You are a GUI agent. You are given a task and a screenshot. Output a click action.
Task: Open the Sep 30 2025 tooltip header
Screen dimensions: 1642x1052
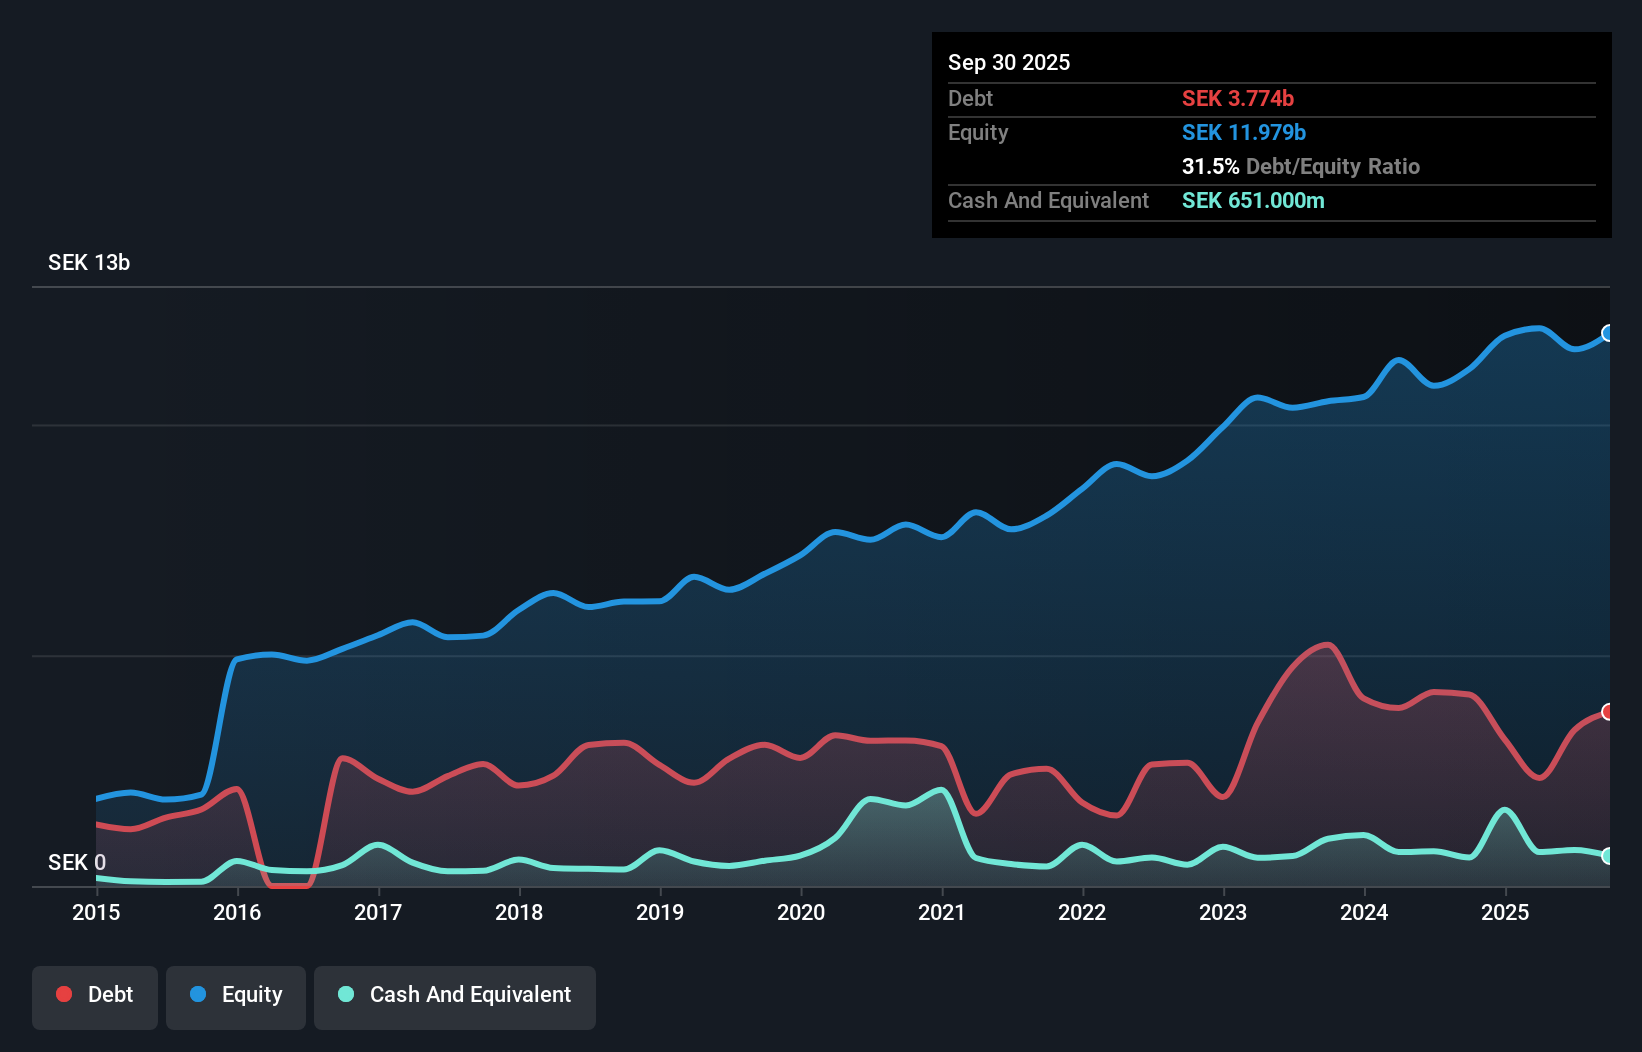click(1009, 62)
